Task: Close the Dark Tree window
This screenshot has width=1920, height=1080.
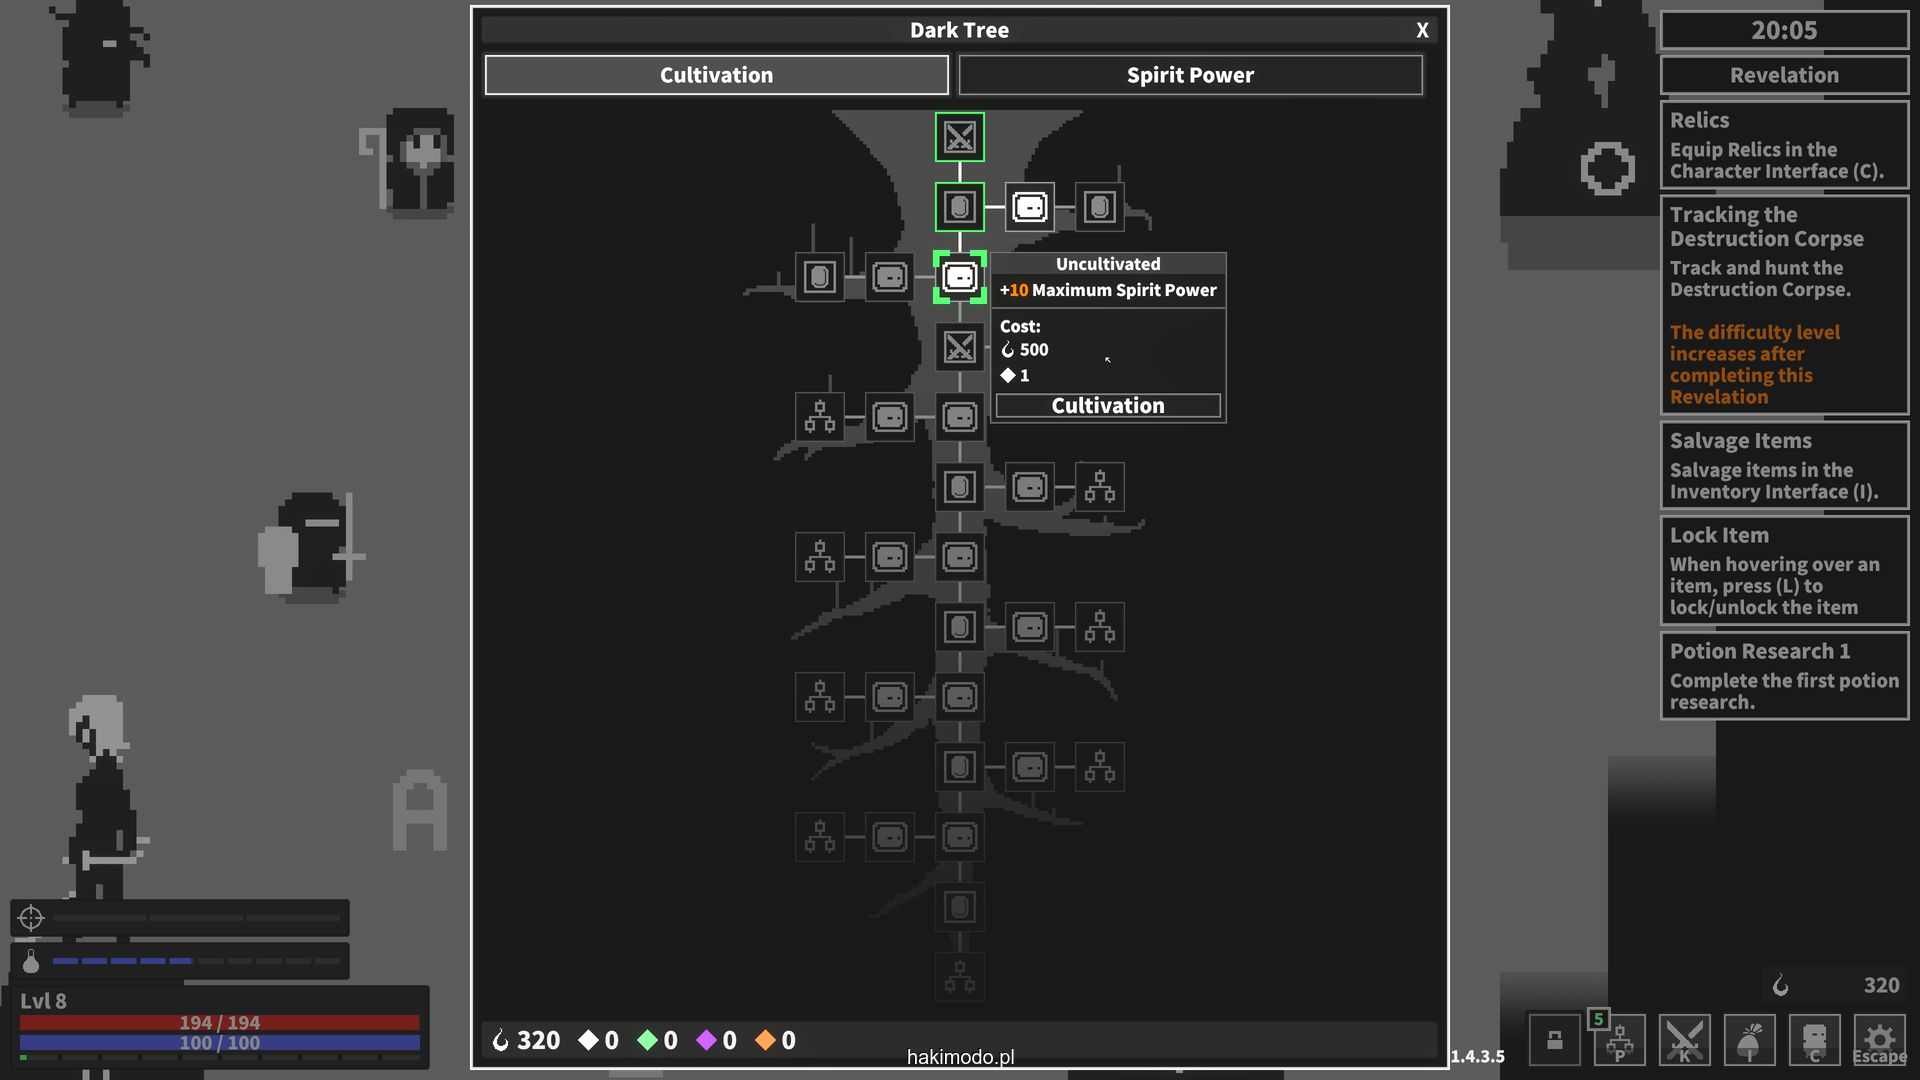Action: (x=1422, y=30)
